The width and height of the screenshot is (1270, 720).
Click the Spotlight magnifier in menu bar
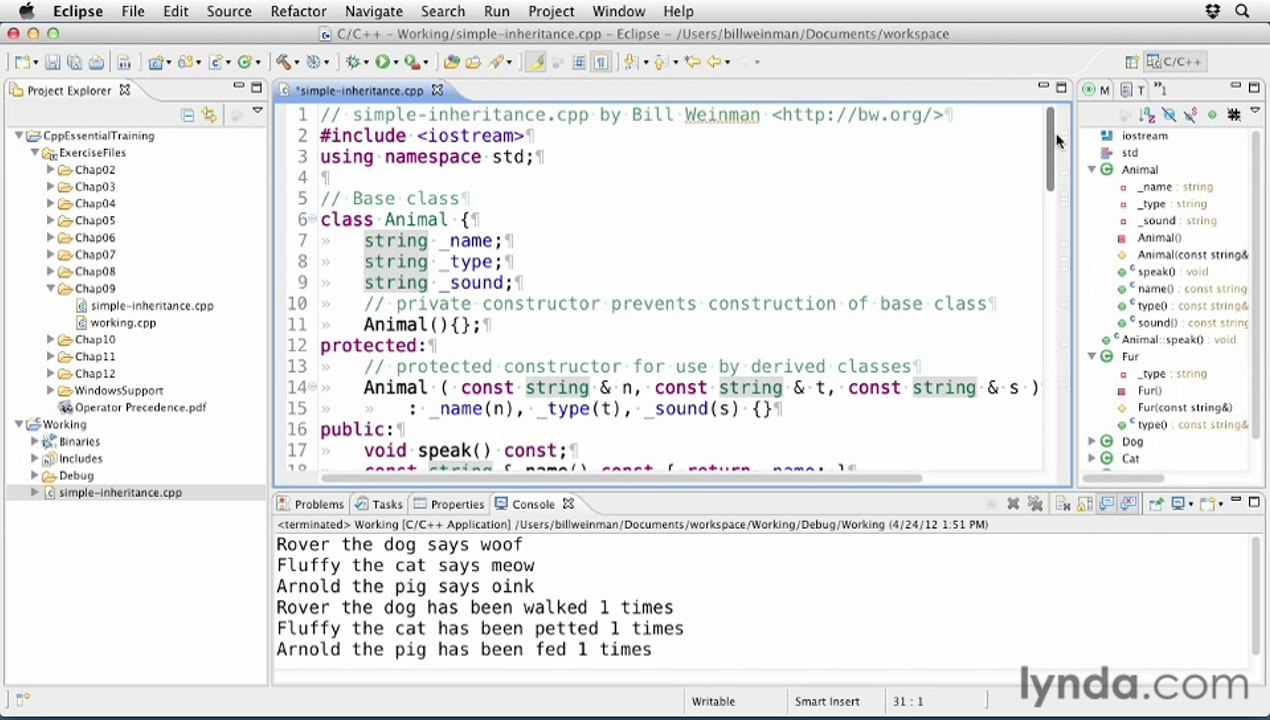[x=1242, y=11]
